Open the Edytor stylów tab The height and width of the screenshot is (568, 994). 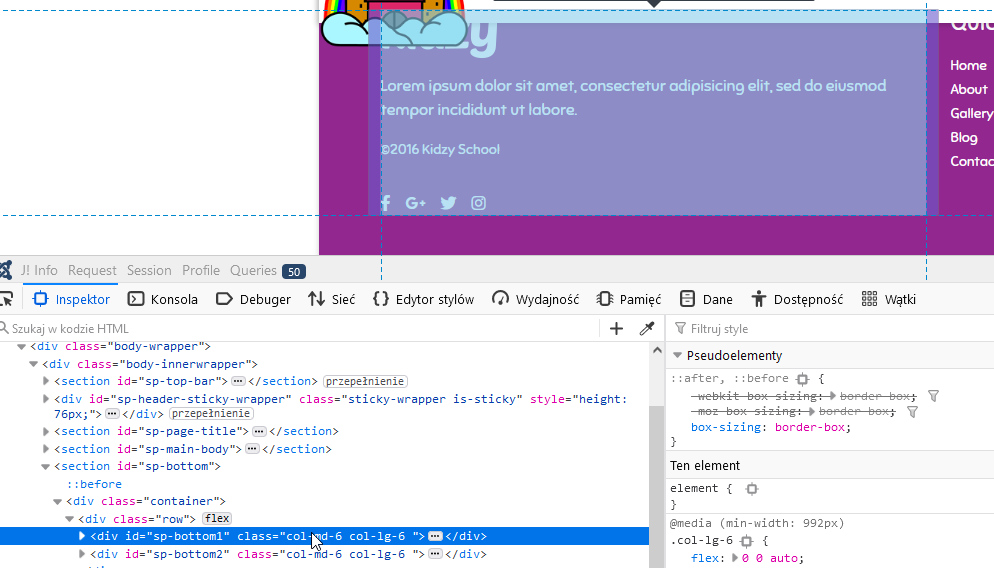pos(423,299)
